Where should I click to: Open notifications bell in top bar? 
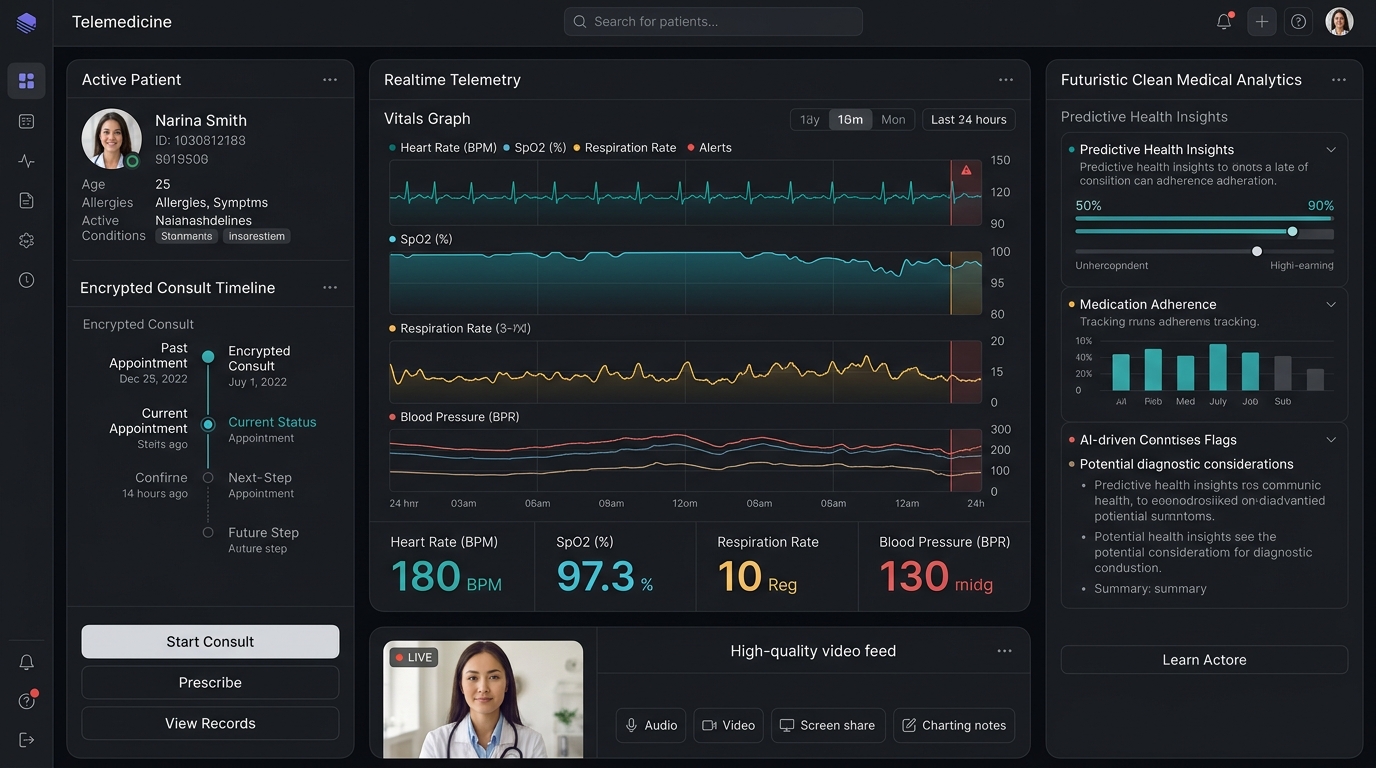[1224, 21]
